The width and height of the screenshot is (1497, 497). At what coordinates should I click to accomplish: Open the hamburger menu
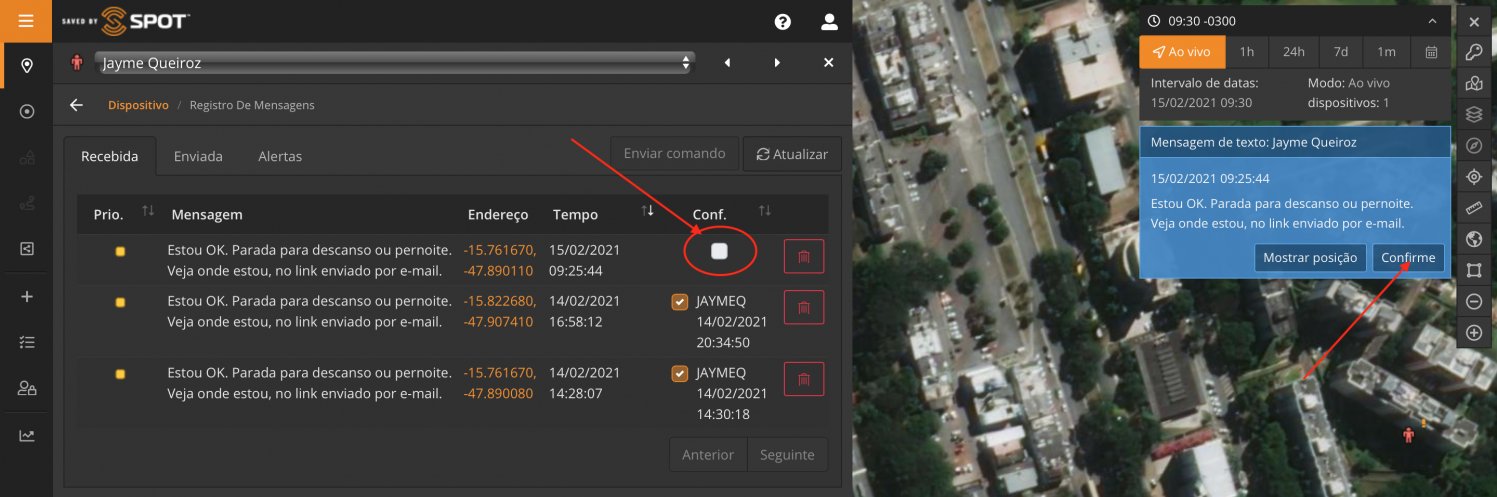coord(26,21)
